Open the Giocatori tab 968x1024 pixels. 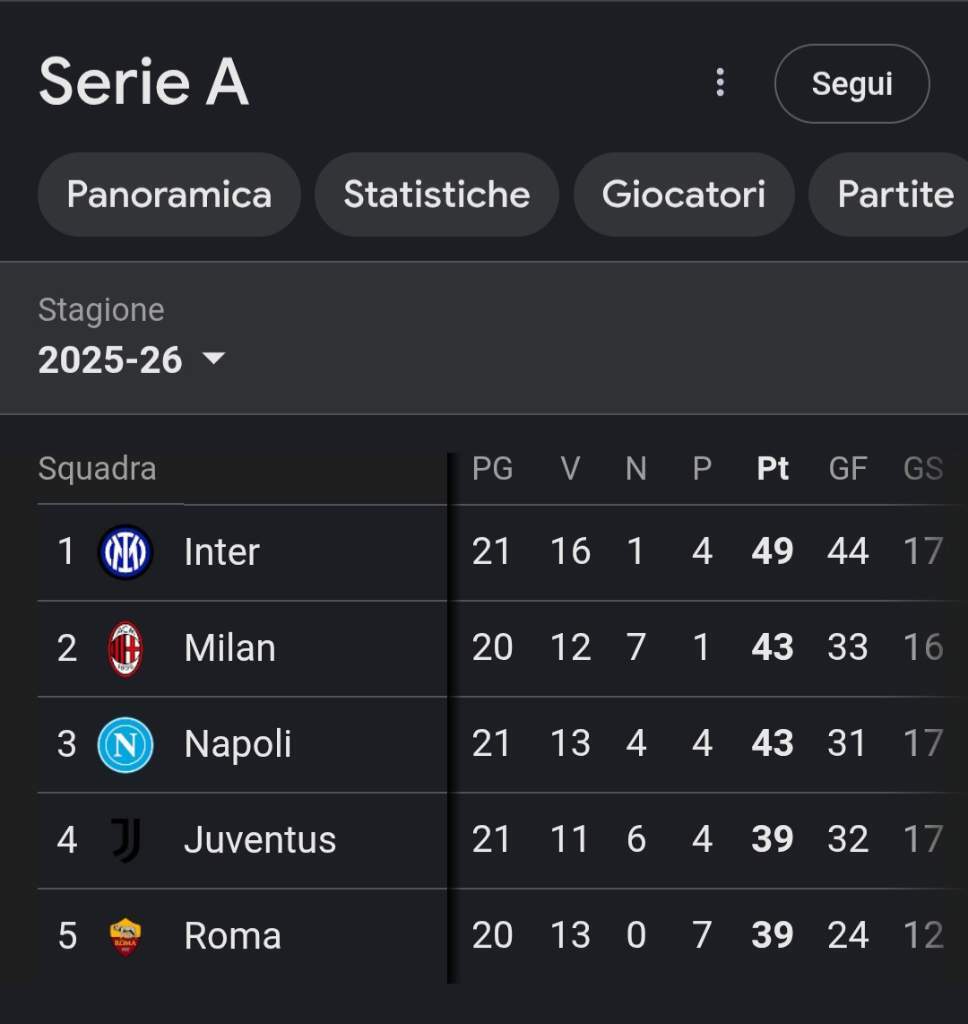(684, 194)
